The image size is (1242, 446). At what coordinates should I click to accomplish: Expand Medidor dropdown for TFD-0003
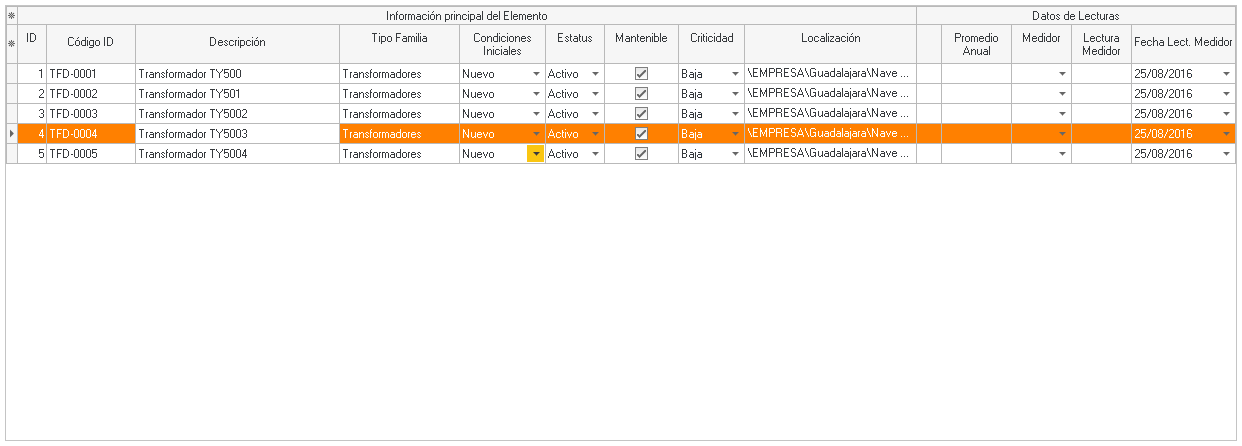(1062, 114)
